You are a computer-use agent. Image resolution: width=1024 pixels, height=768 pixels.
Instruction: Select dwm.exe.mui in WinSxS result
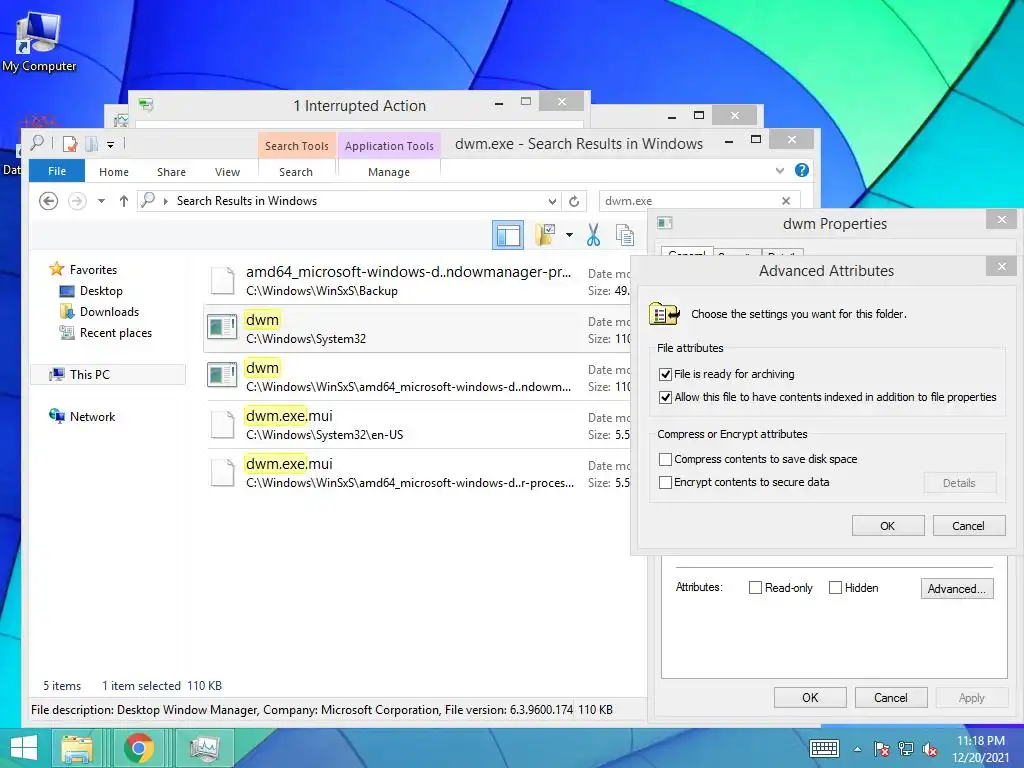[418, 473]
